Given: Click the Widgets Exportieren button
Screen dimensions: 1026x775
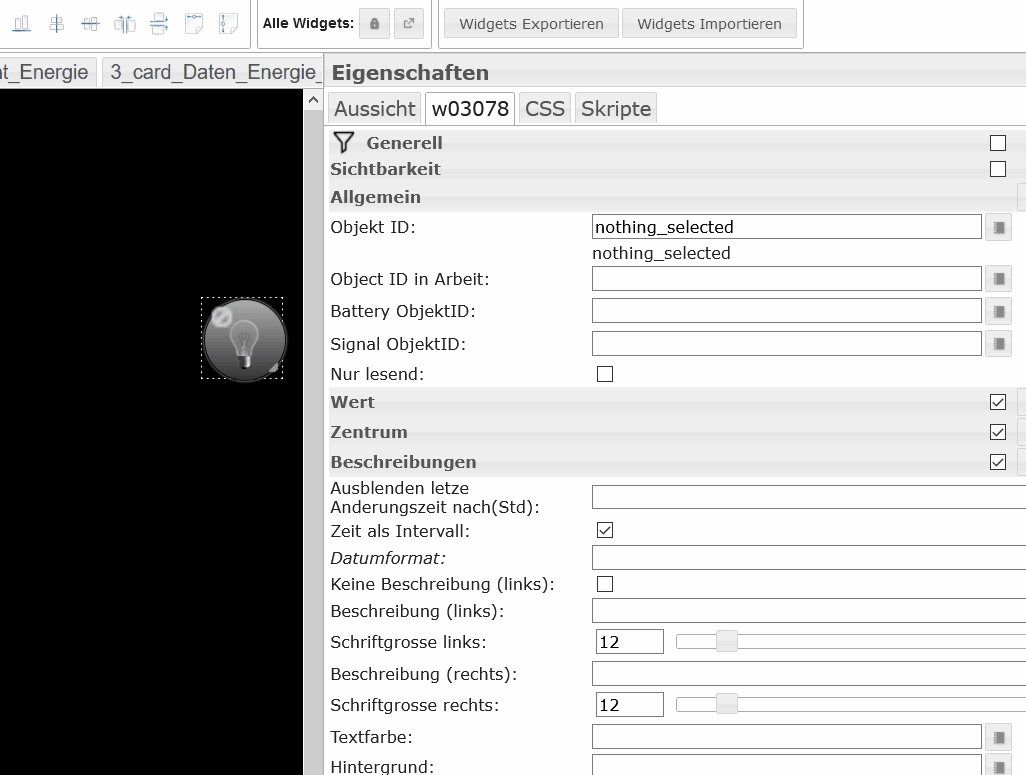Looking at the screenshot, I should pos(531,24).
